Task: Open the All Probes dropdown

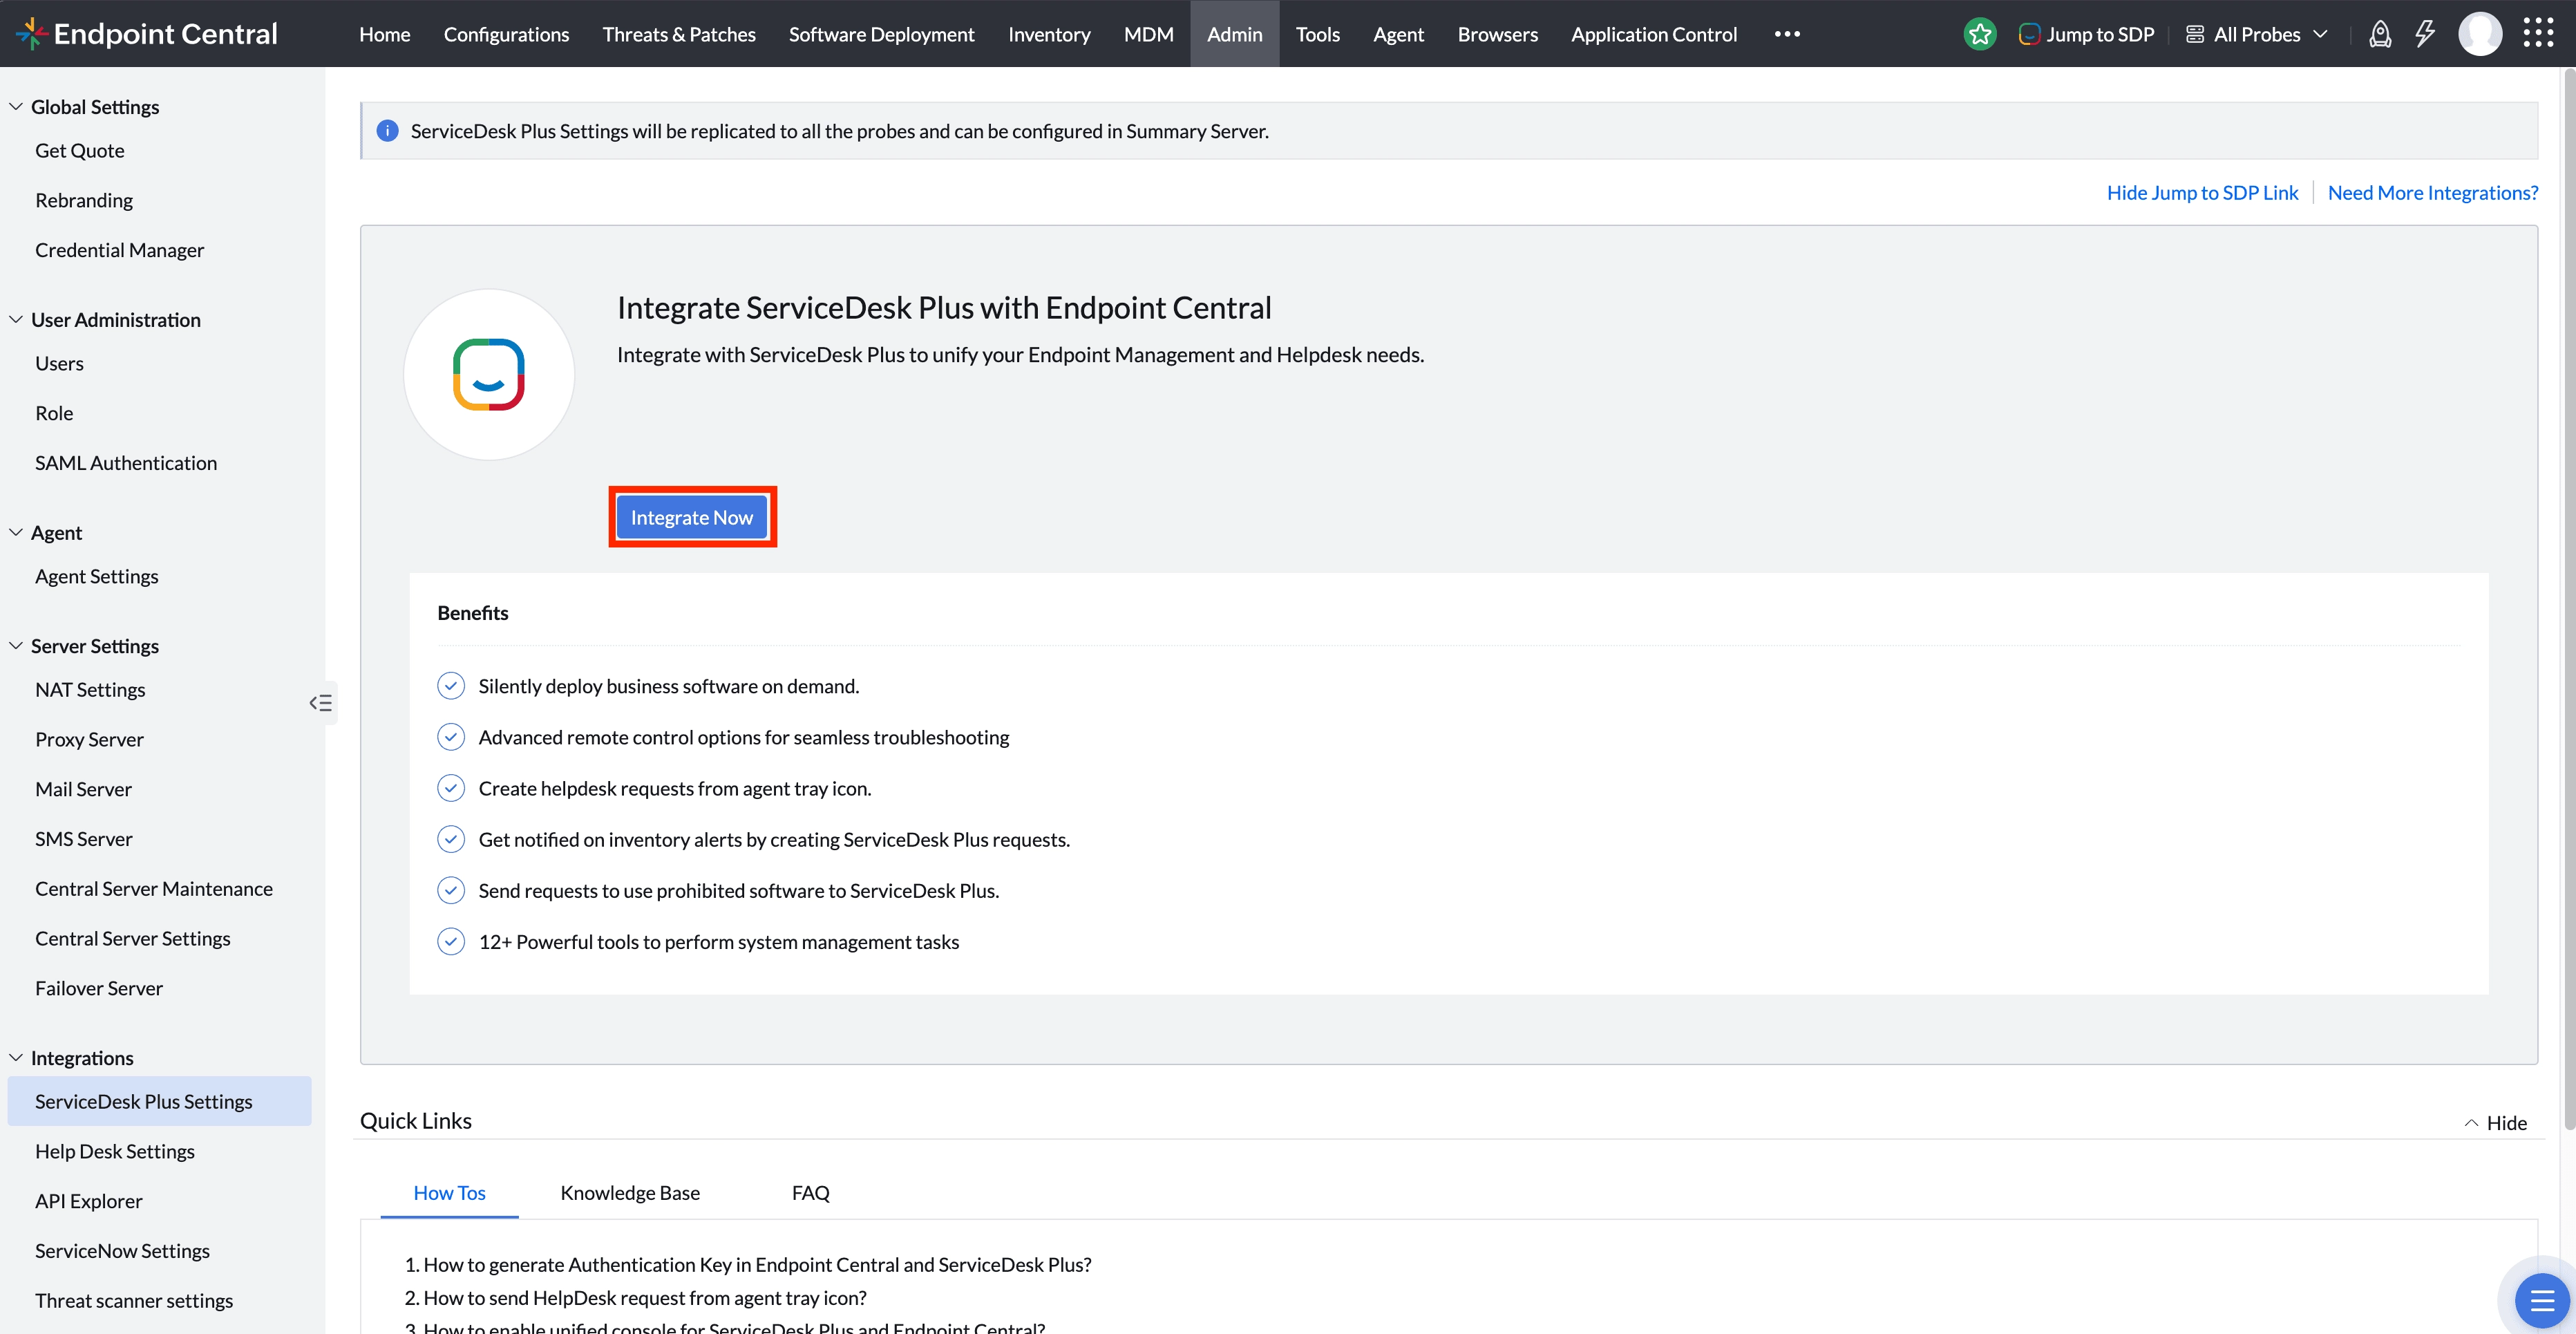Action: coord(2257,34)
